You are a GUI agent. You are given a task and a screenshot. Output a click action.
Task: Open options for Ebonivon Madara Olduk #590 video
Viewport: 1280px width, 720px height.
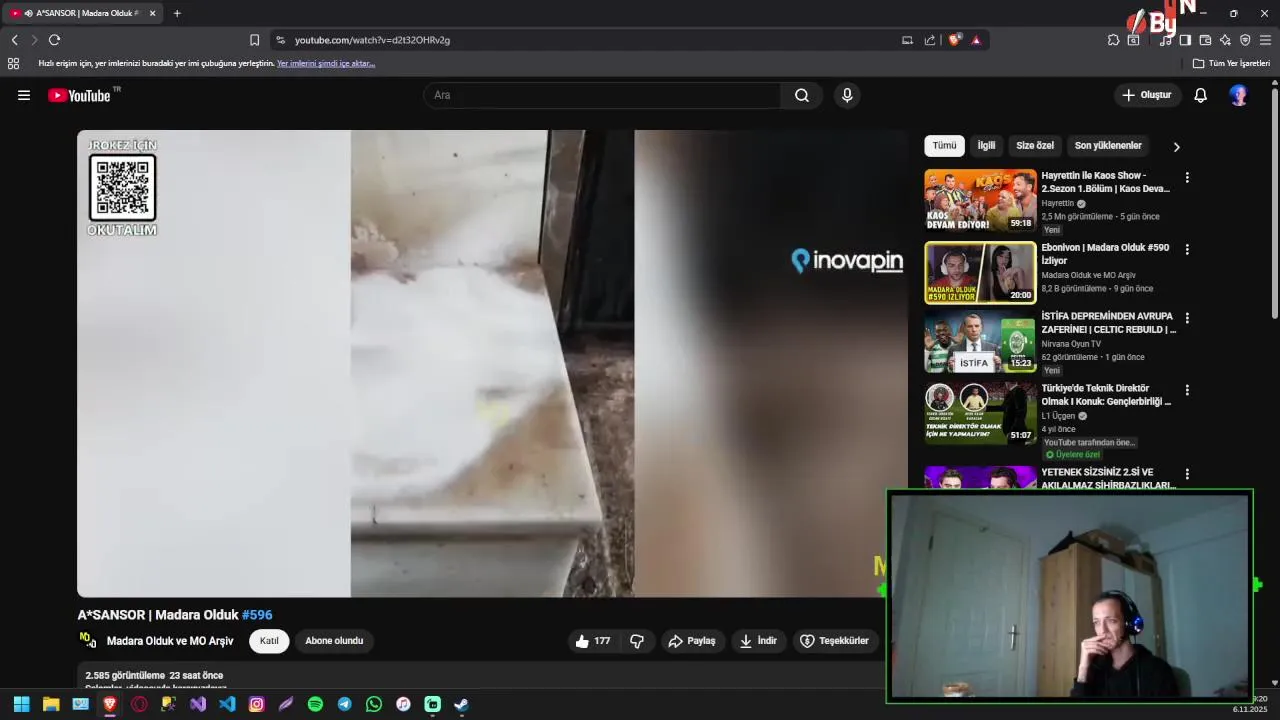point(1187,249)
